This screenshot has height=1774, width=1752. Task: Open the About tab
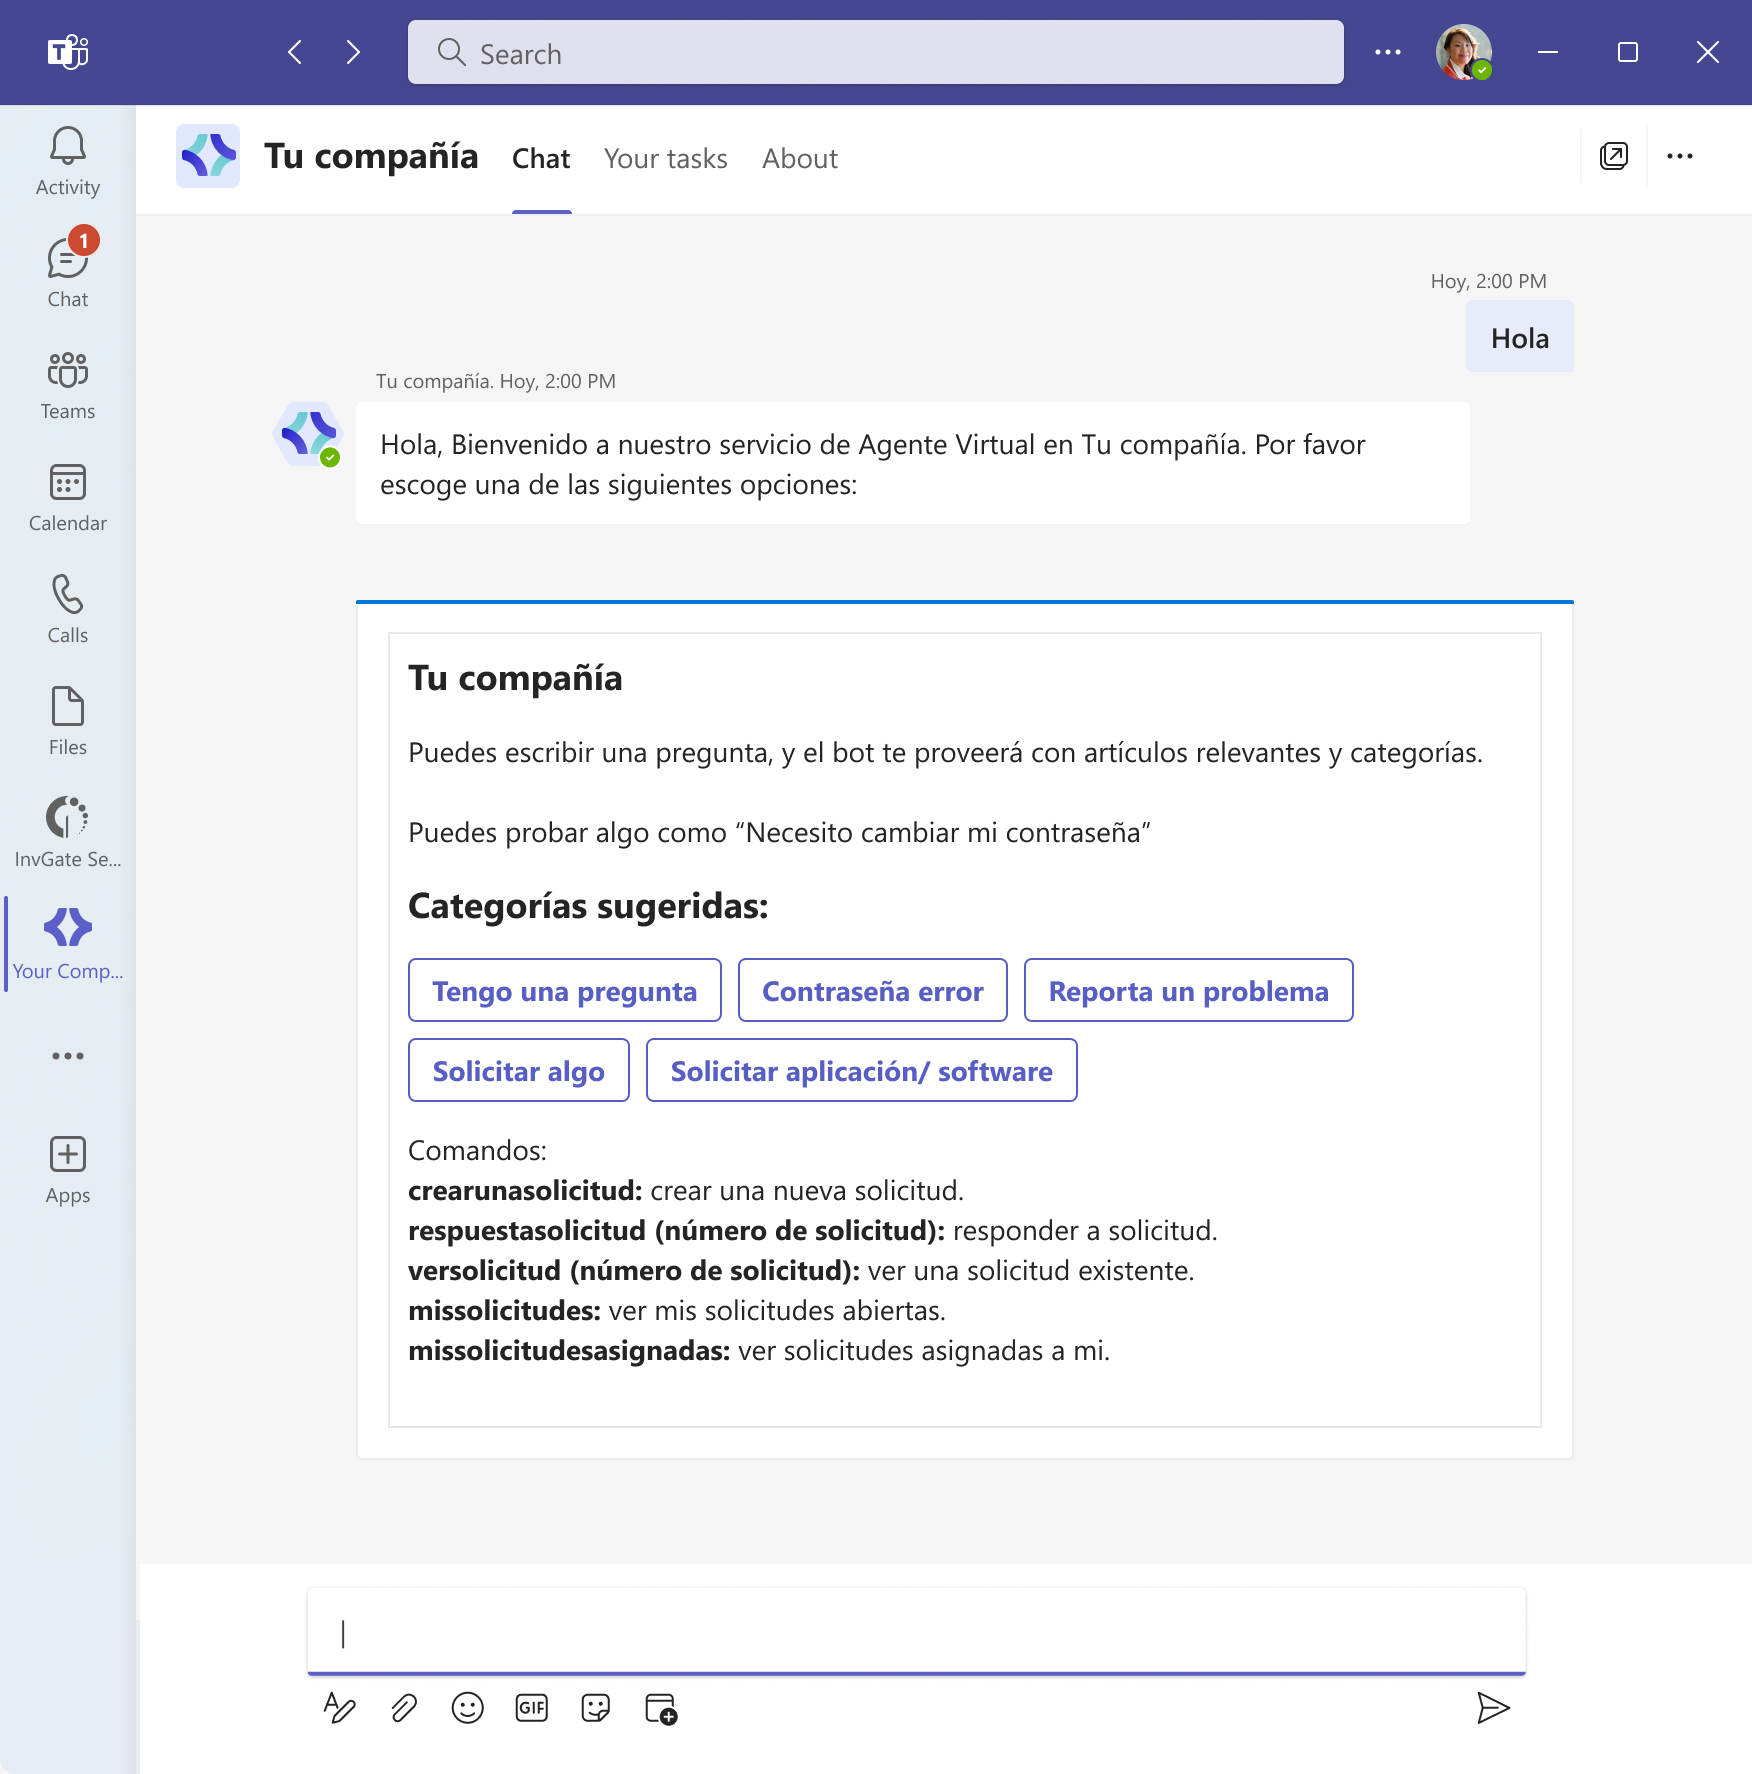pyautogui.click(x=799, y=158)
